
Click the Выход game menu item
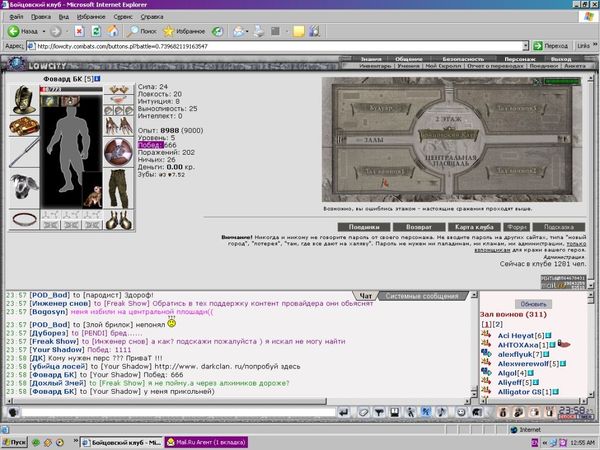tap(561, 59)
